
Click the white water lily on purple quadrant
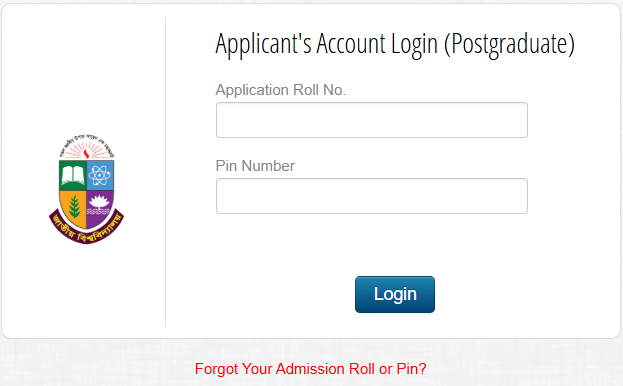pos(99,203)
